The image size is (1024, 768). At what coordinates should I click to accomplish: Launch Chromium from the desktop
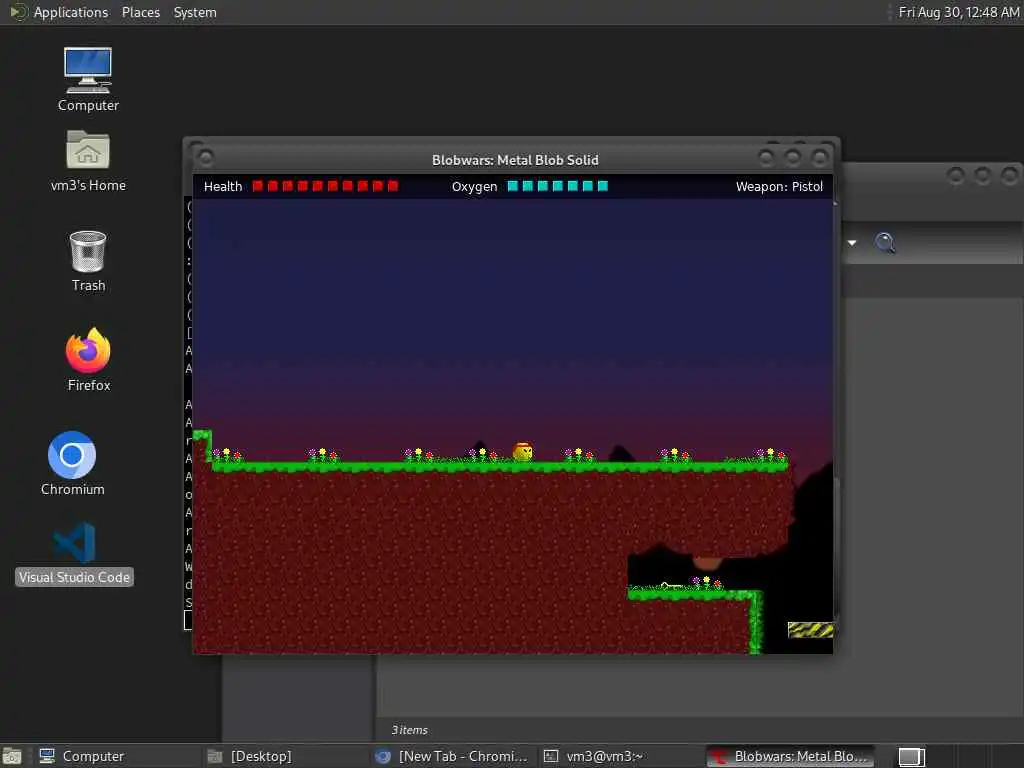tap(72, 463)
